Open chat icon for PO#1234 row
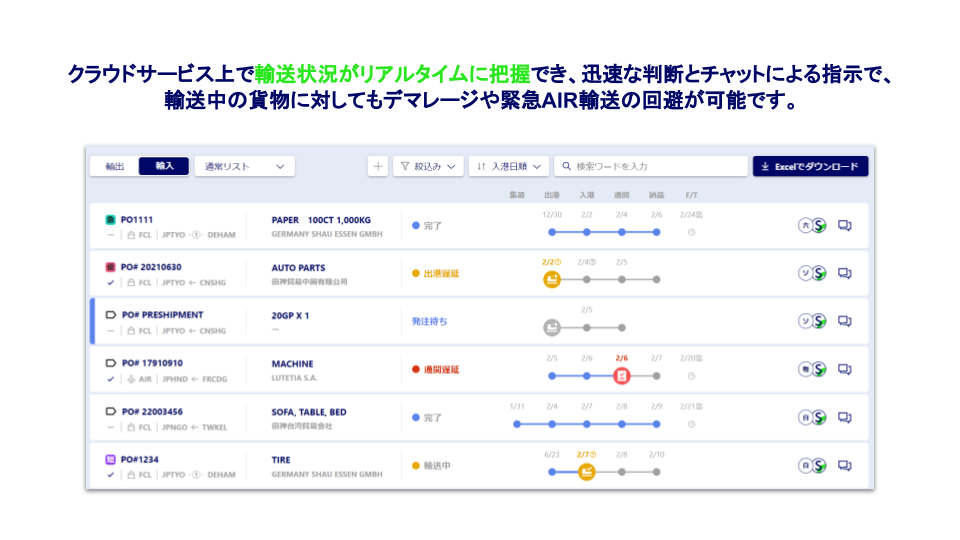The image size is (960, 540). [844, 466]
